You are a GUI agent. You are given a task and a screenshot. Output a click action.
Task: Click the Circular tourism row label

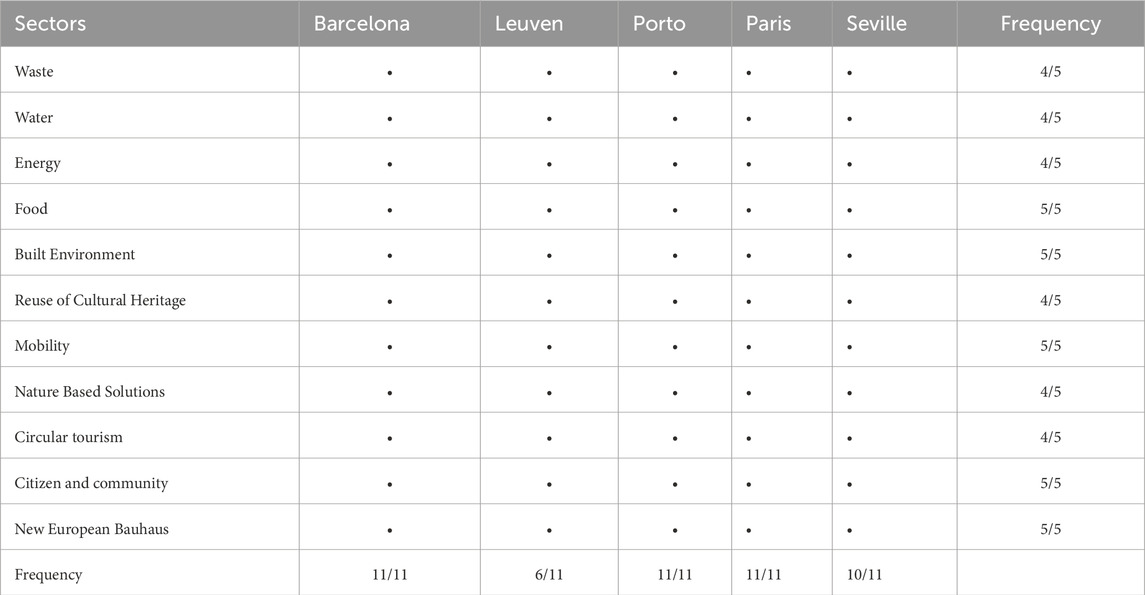coord(69,438)
